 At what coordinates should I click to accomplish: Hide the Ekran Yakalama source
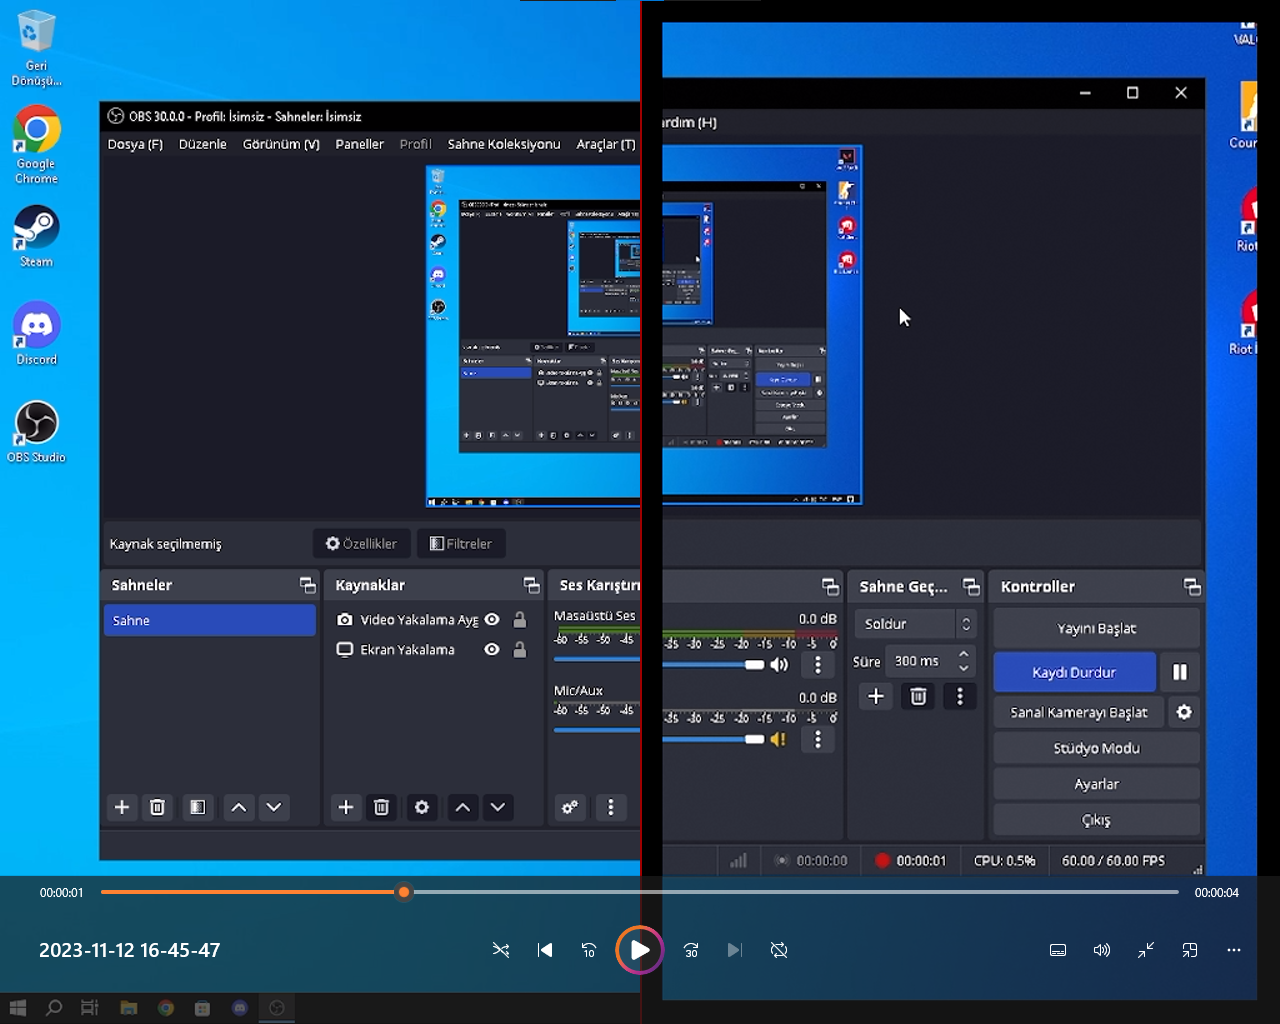[492, 649]
